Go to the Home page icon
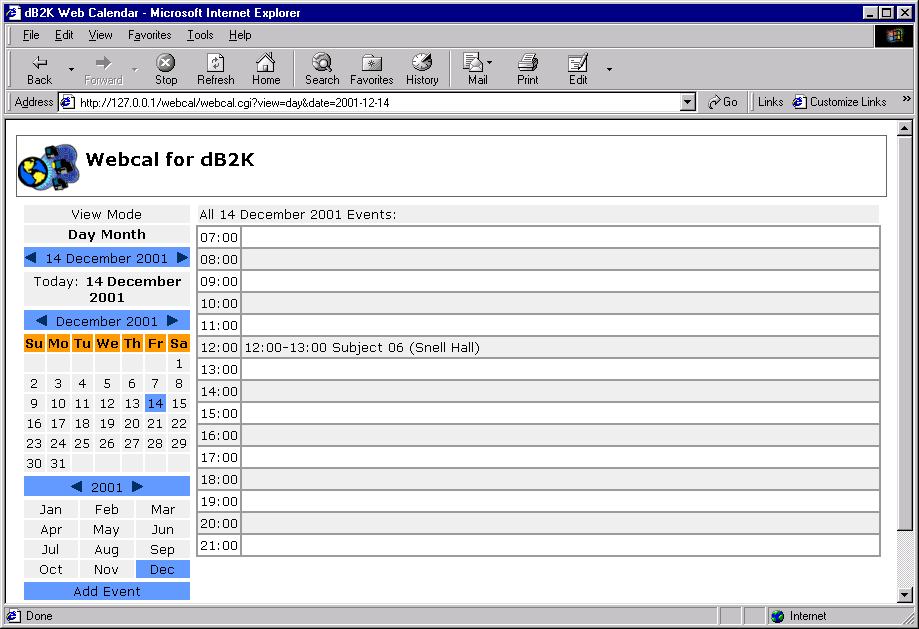This screenshot has height=629, width=919. (266, 69)
